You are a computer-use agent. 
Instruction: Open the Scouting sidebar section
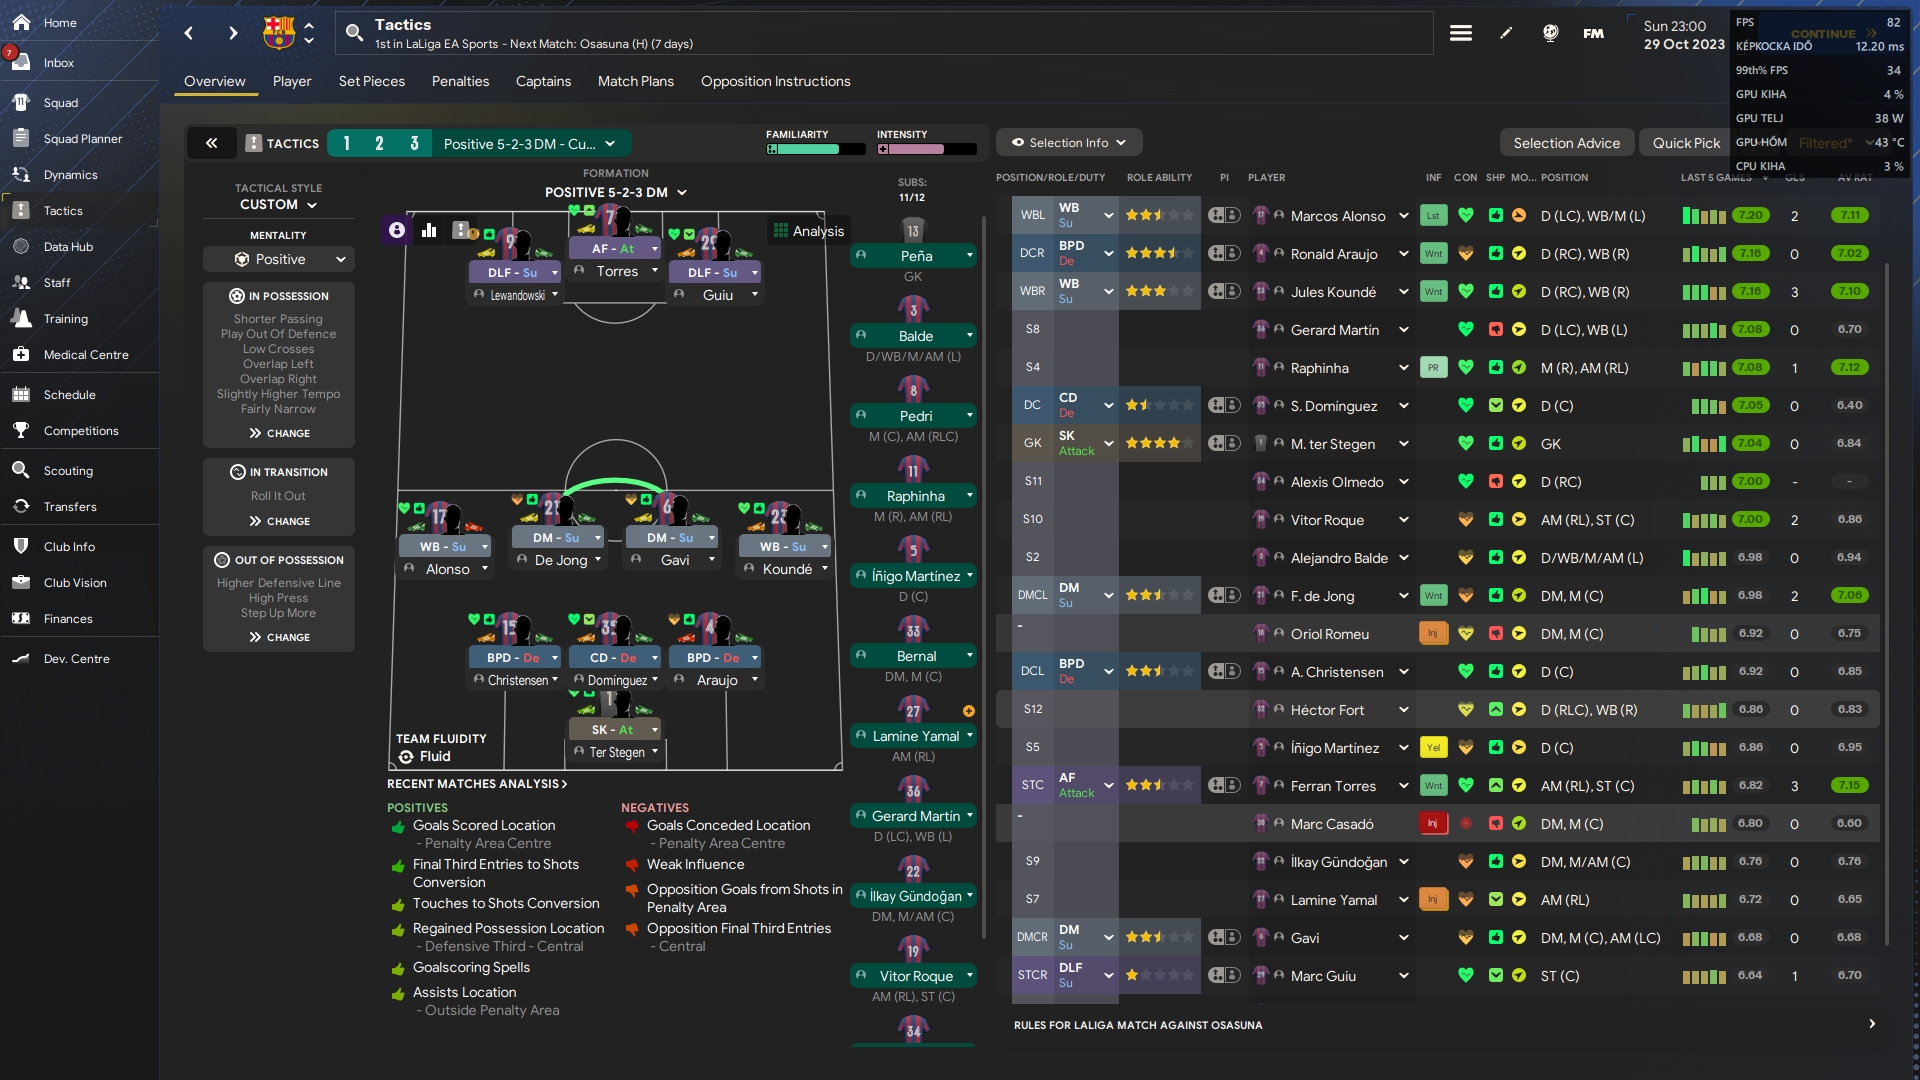pyautogui.click(x=68, y=470)
